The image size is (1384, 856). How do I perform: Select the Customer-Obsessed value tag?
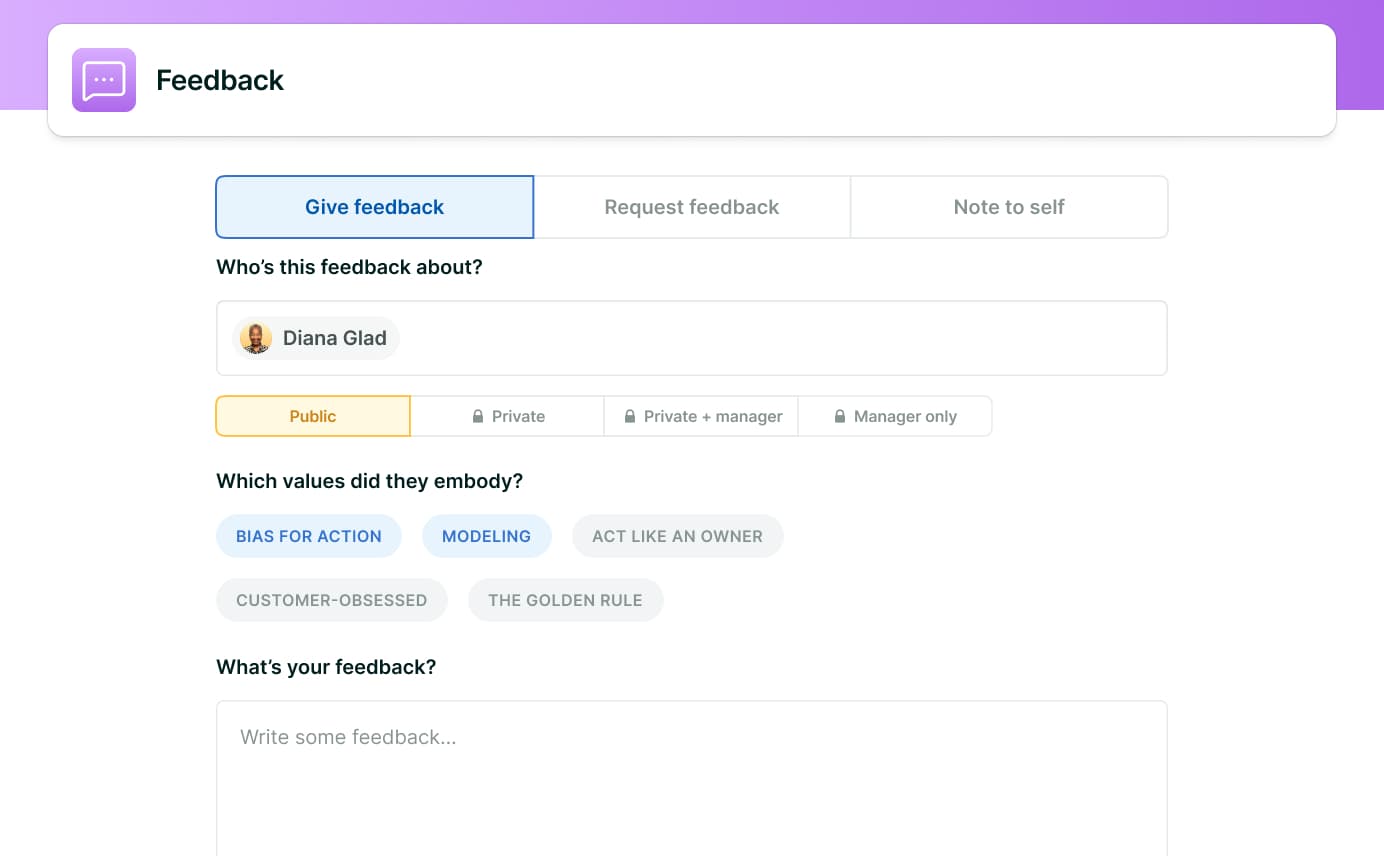pyautogui.click(x=331, y=600)
